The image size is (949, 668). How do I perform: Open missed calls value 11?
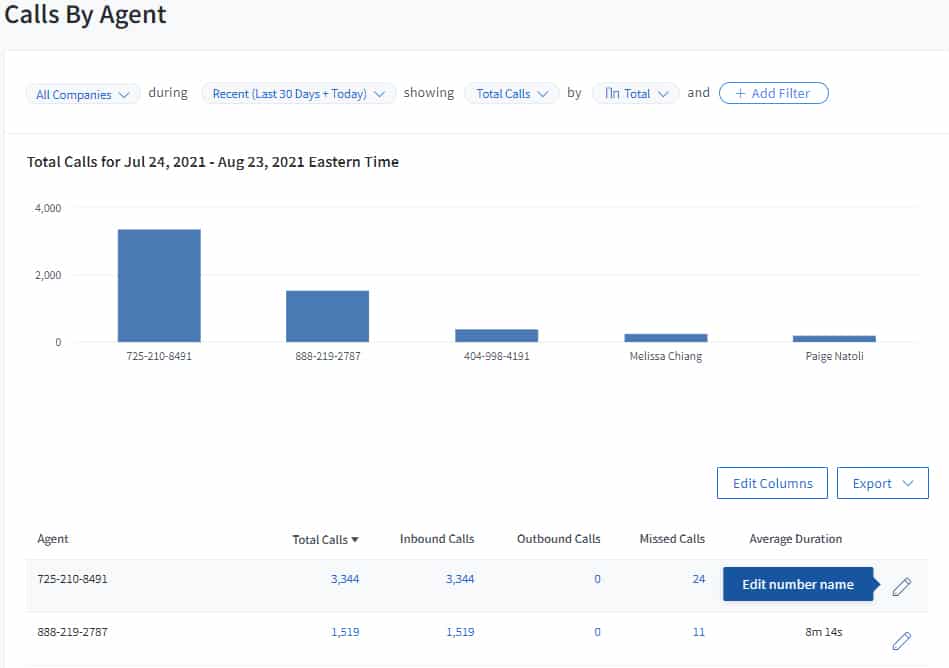coord(698,632)
